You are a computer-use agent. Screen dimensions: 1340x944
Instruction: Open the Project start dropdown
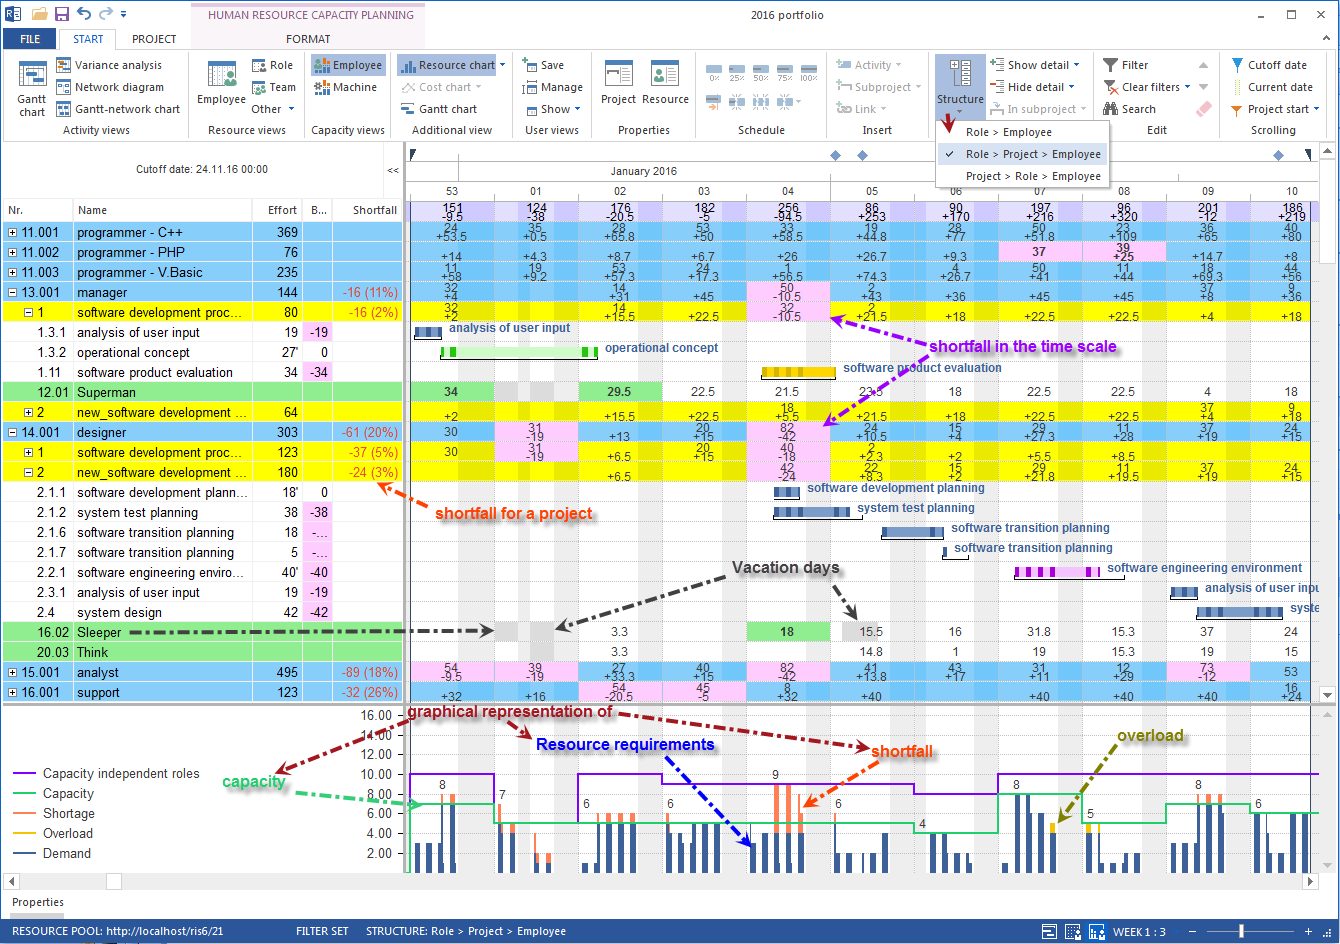1316,109
